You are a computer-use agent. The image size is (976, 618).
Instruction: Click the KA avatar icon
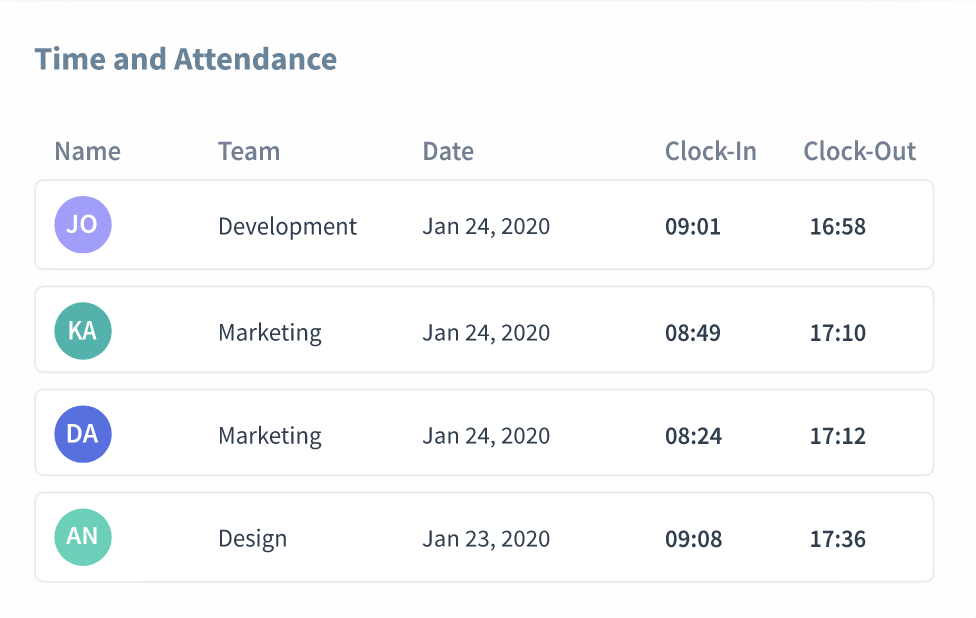coord(83,331)
